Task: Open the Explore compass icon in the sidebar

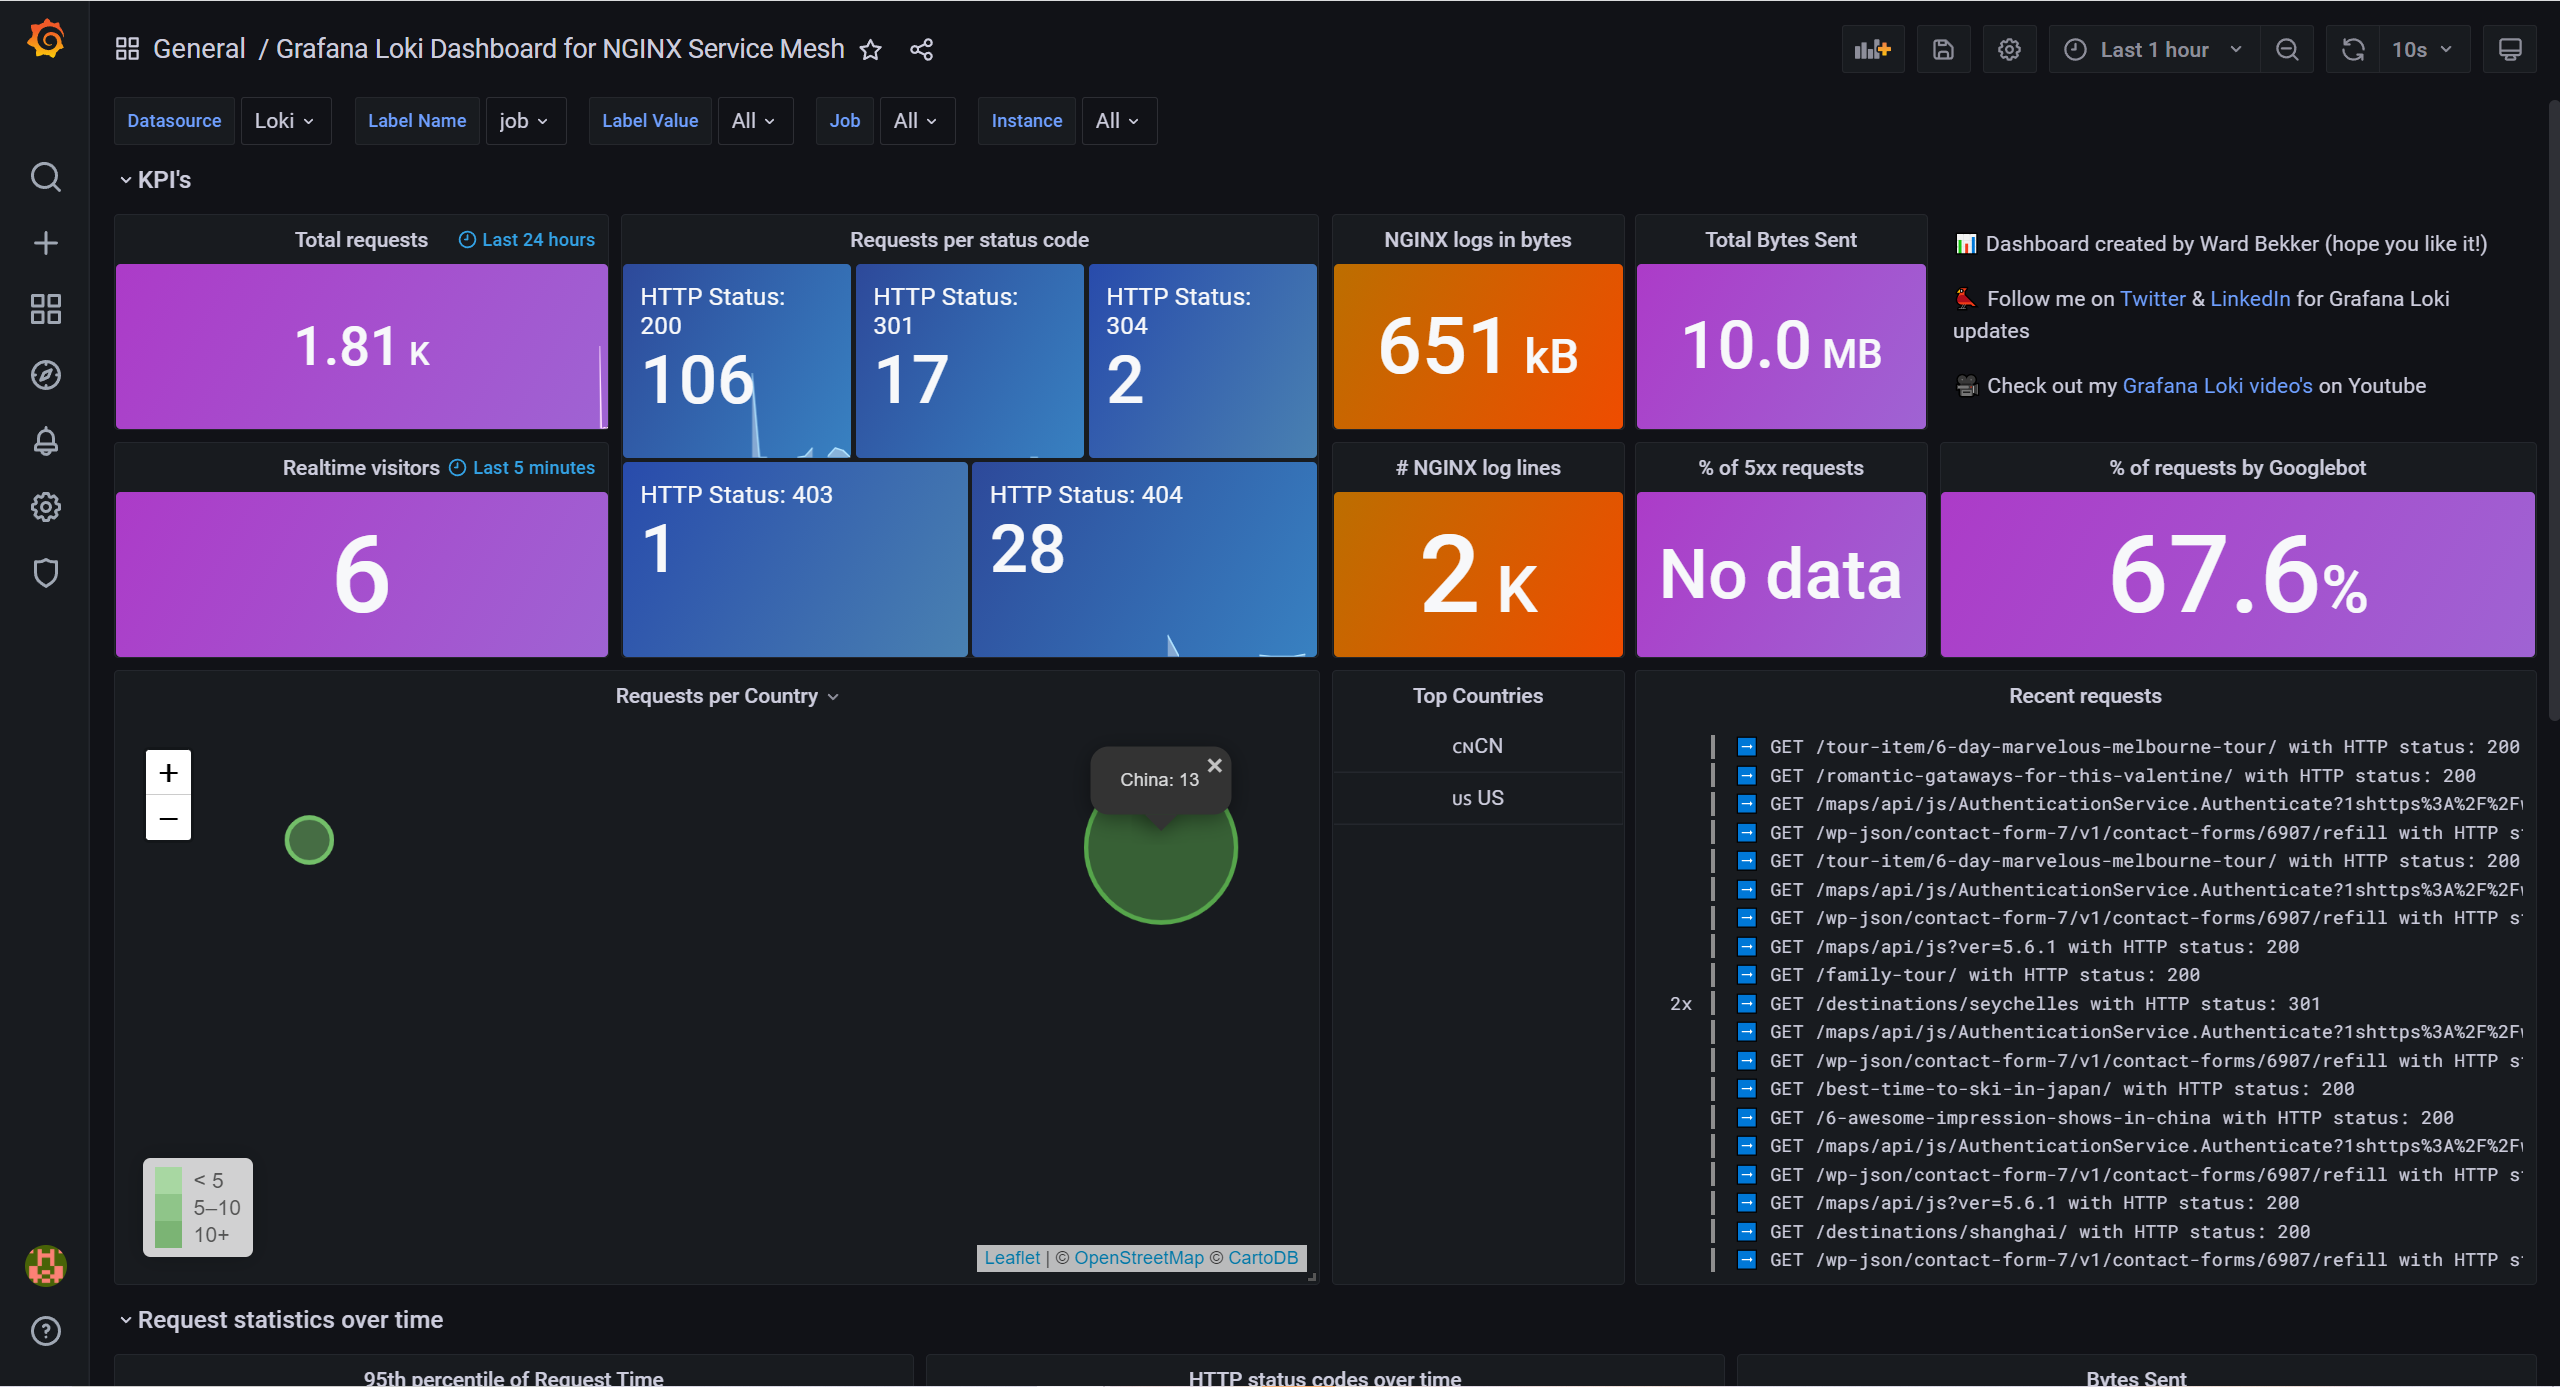Action: (46, 375)
